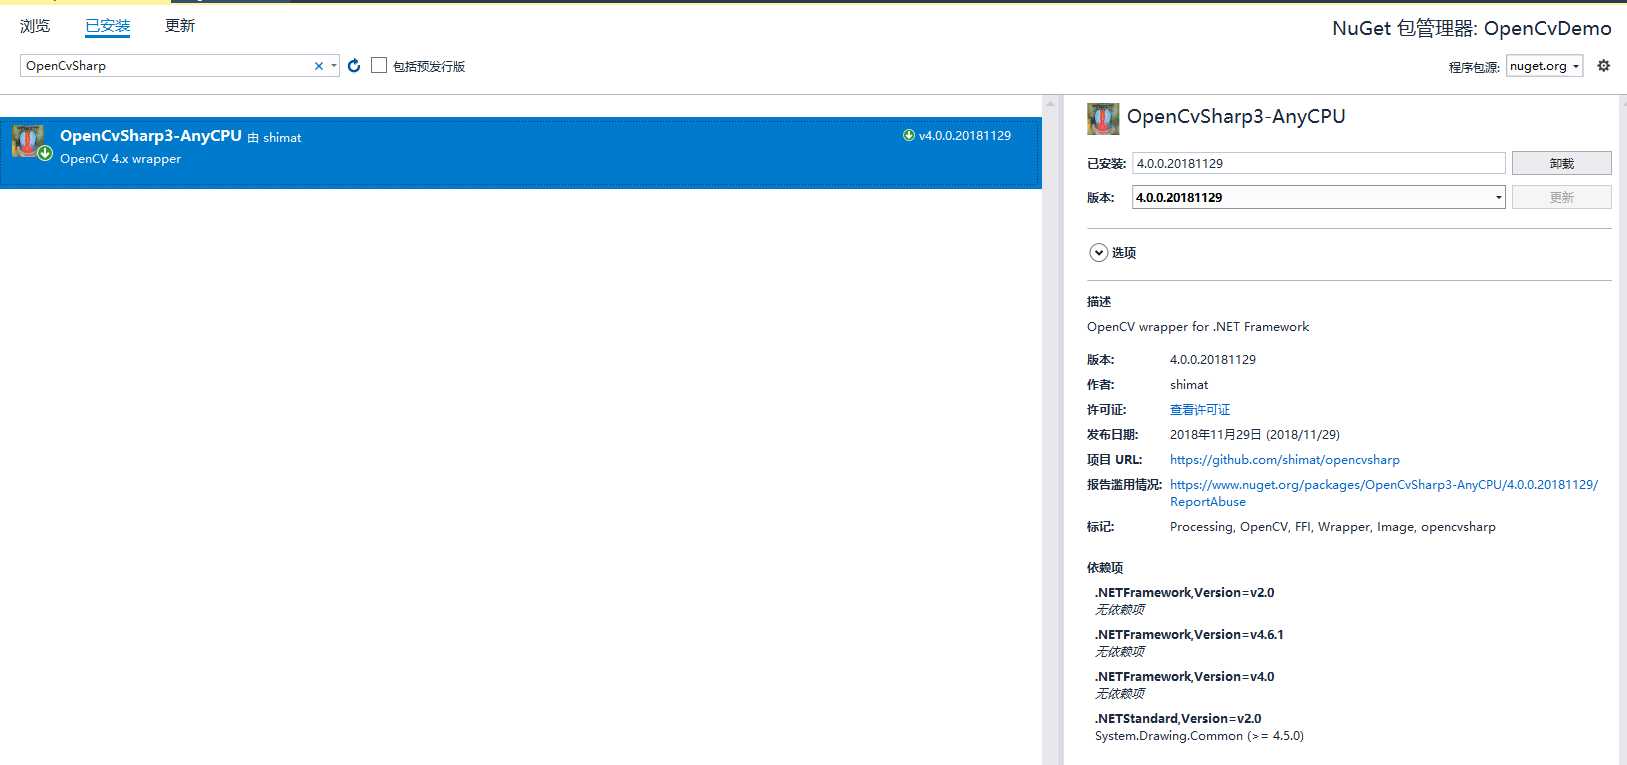Screen dimensions: 1627x765
Task: Click the package logo in details pane
Action: [x=1103, y=119]
